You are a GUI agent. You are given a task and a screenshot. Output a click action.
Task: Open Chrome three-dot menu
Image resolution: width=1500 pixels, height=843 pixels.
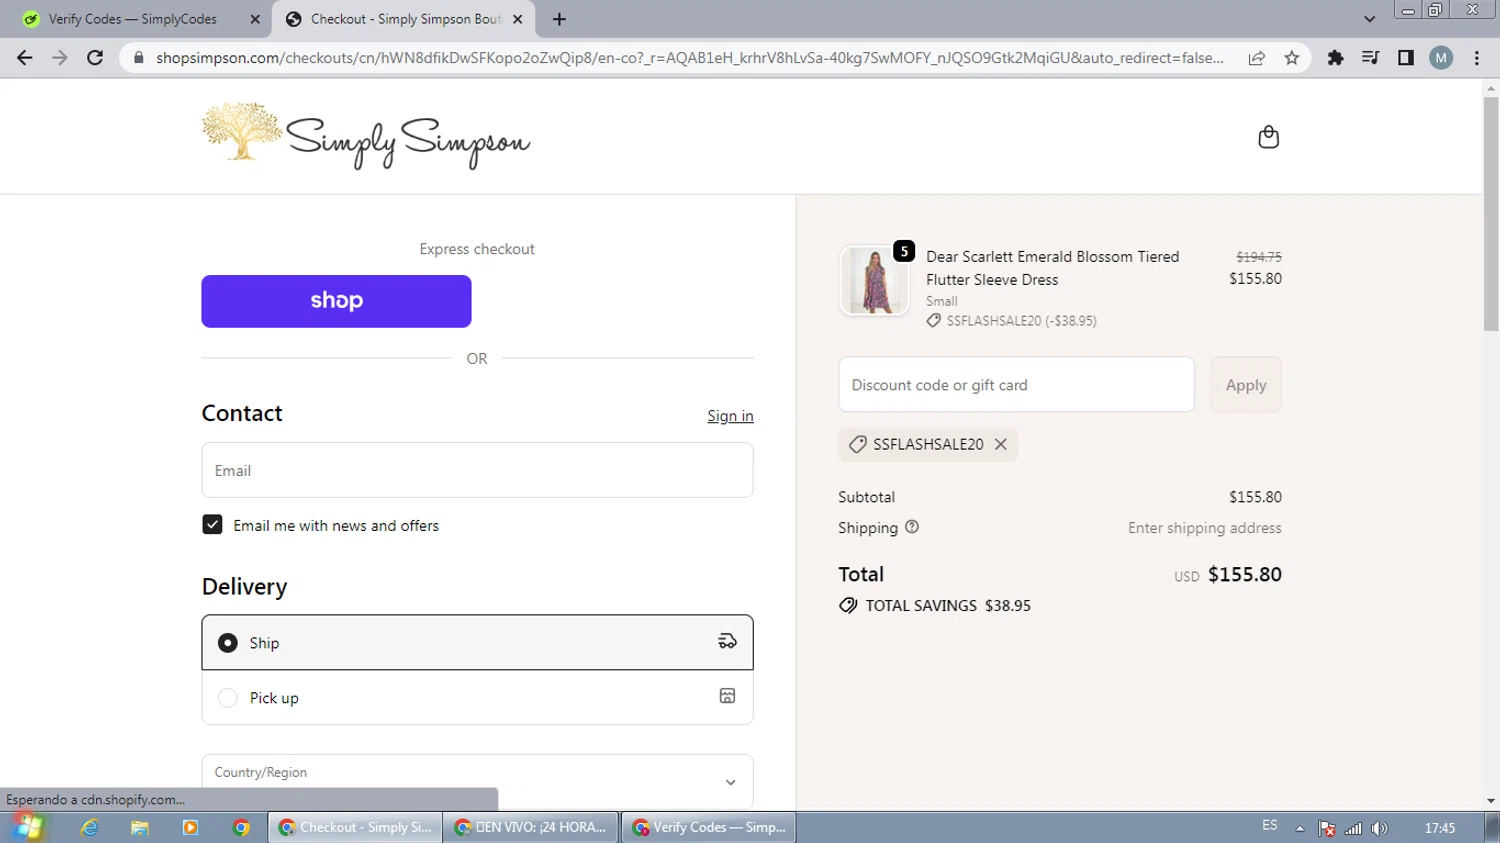point(1477,58)
